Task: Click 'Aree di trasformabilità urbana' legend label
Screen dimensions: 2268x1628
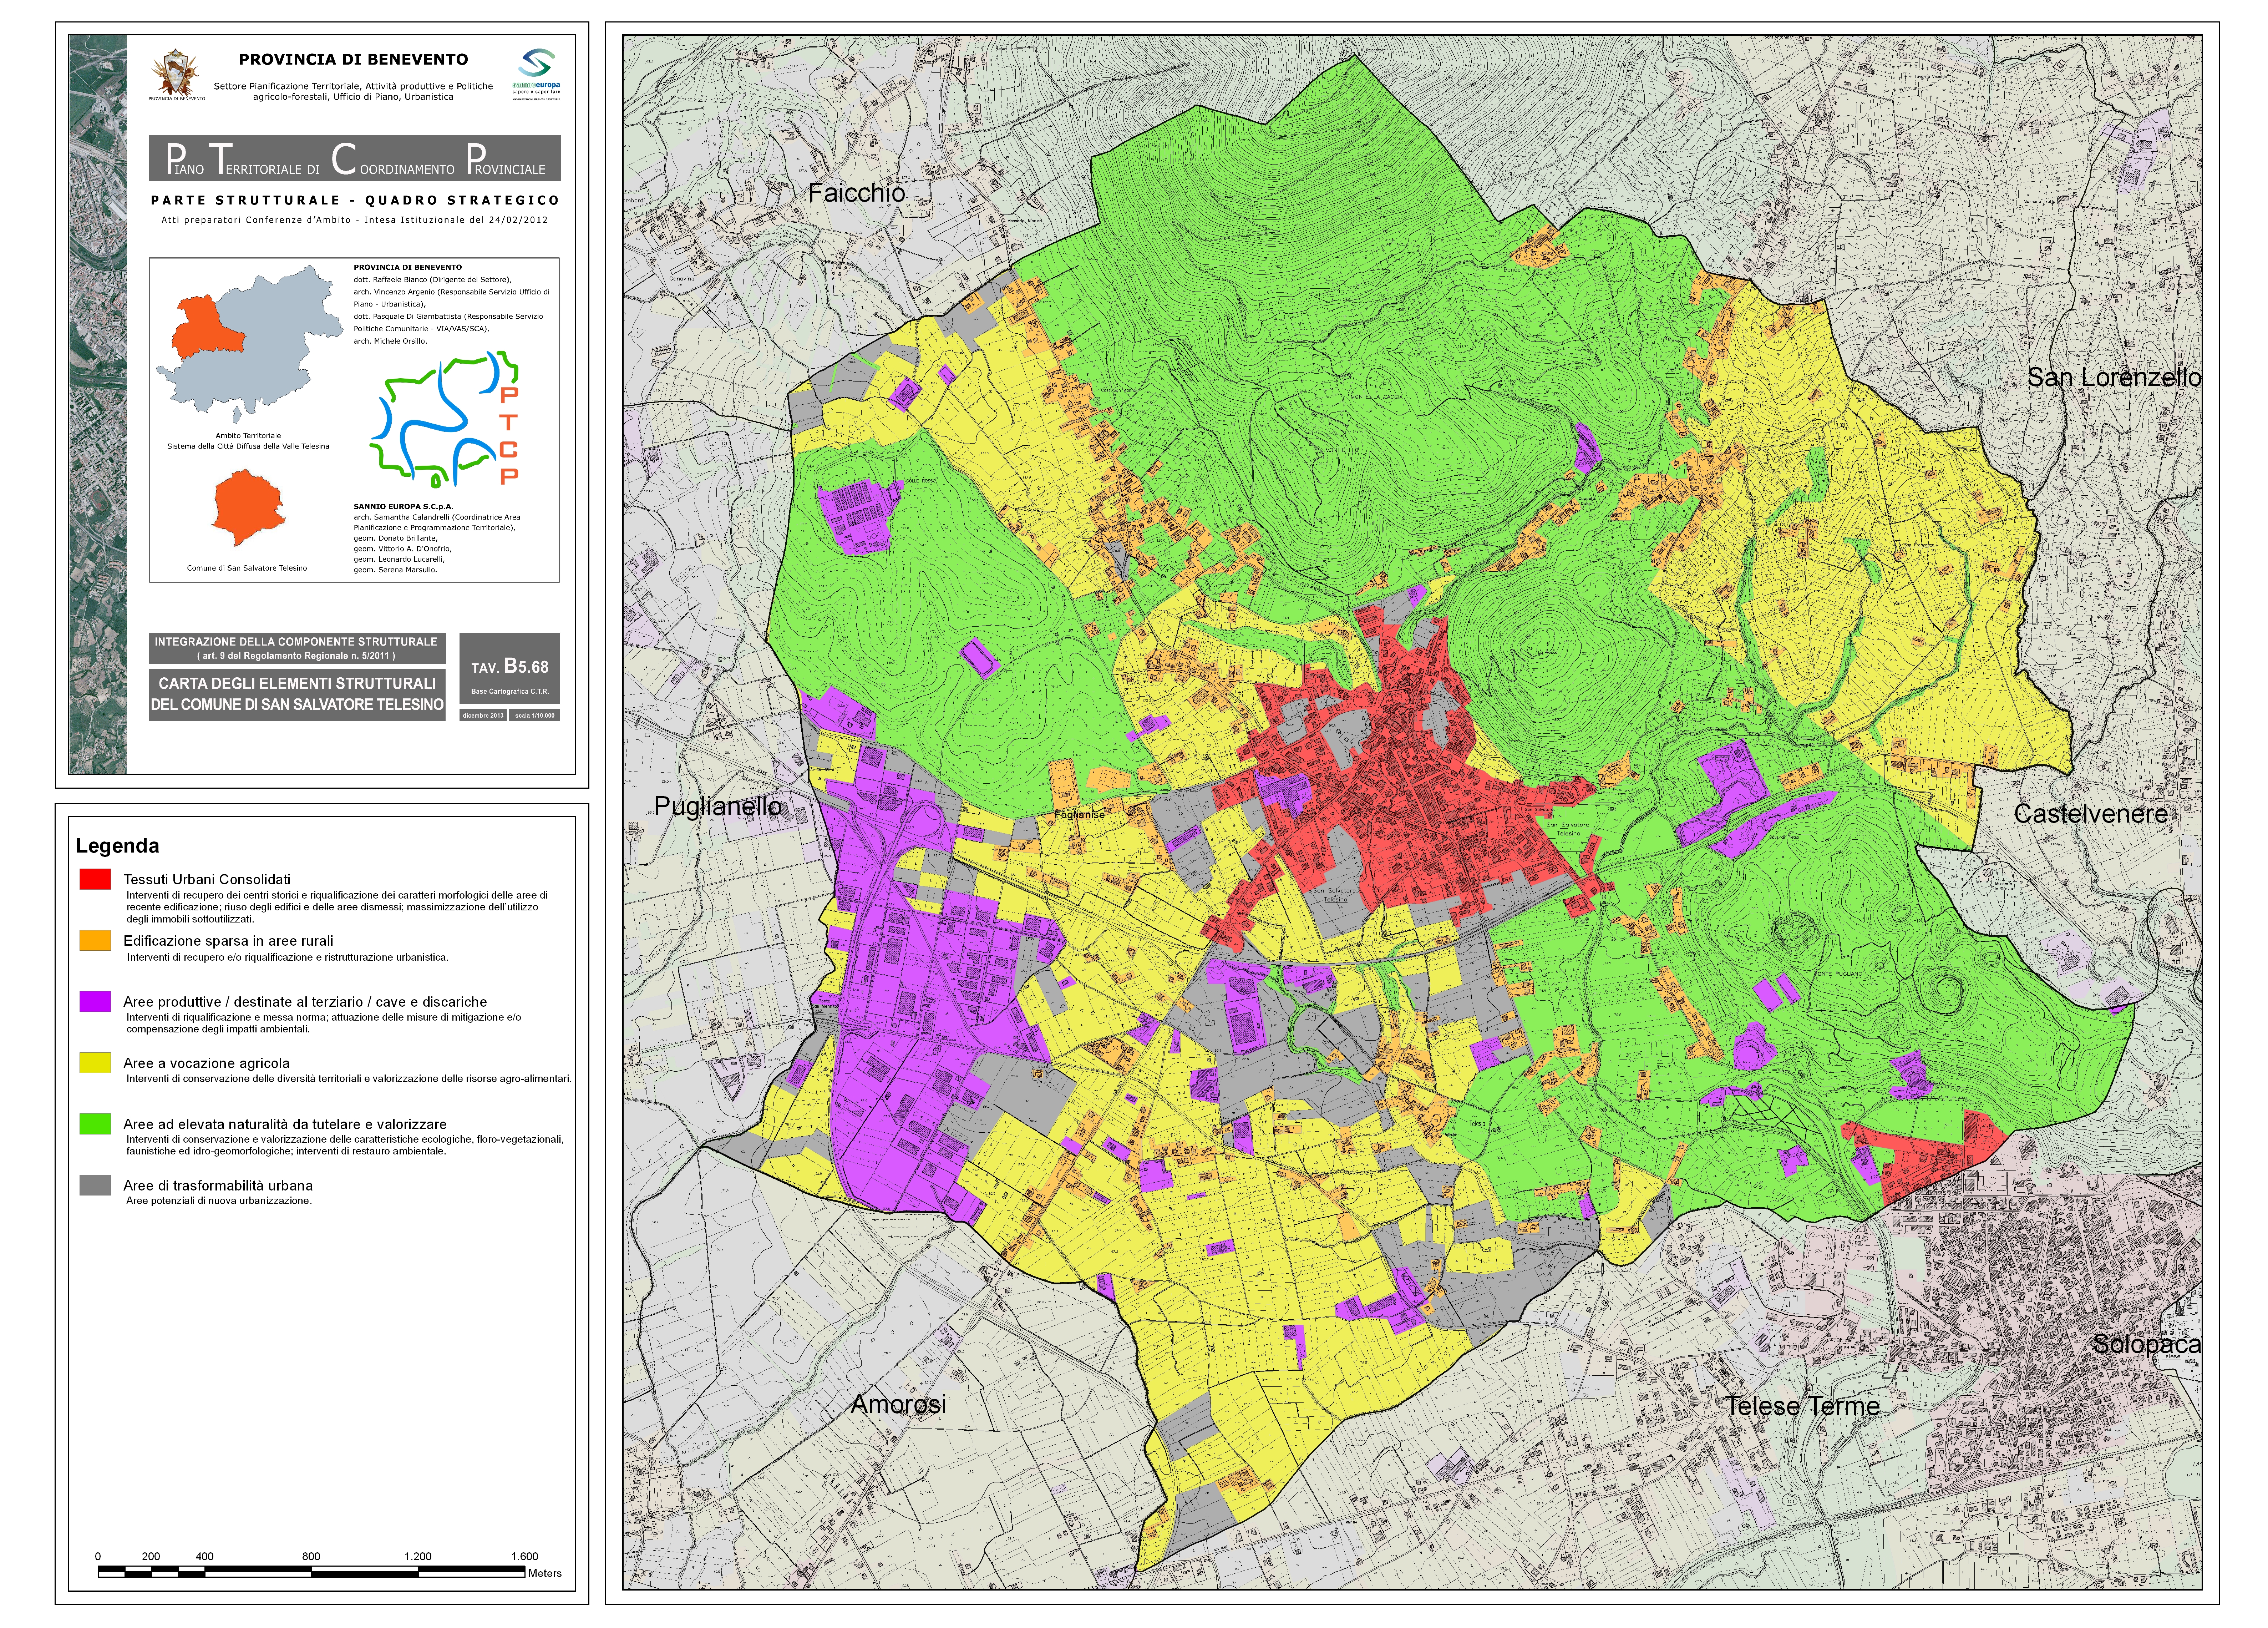Action: click(218, 1185)
